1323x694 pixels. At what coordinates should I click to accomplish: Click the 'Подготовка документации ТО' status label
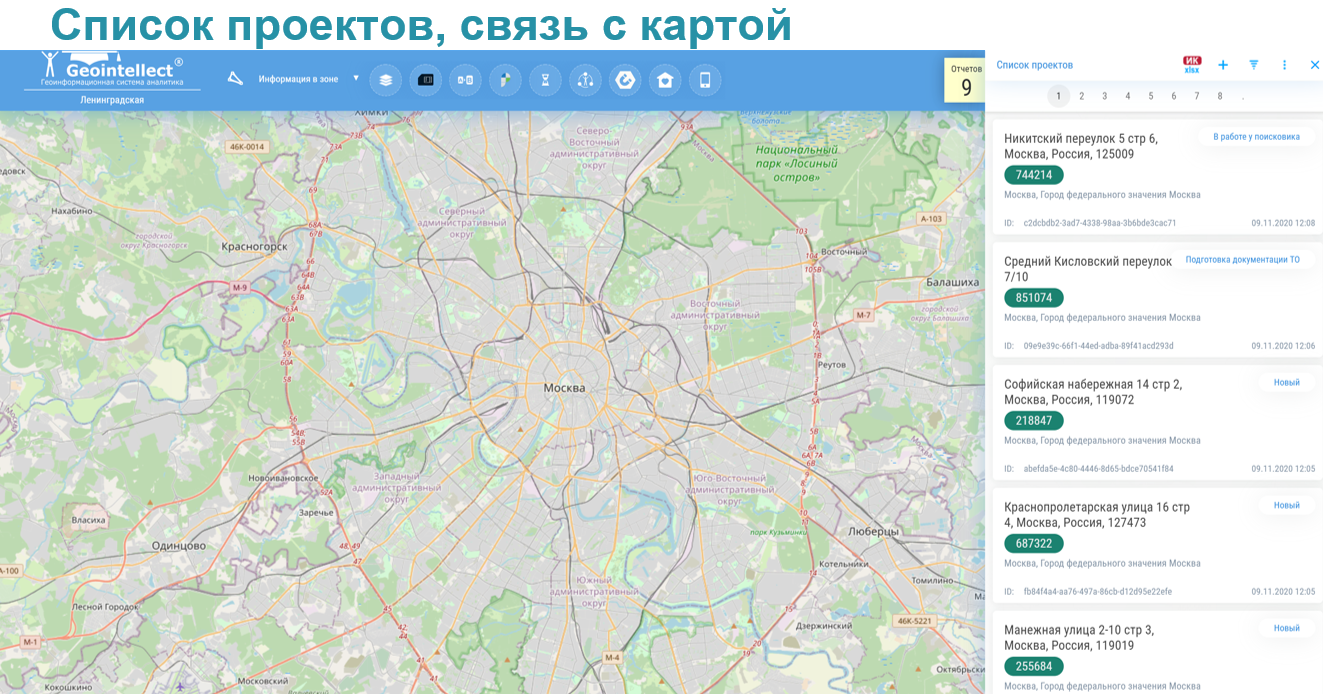coord(1242,260)
